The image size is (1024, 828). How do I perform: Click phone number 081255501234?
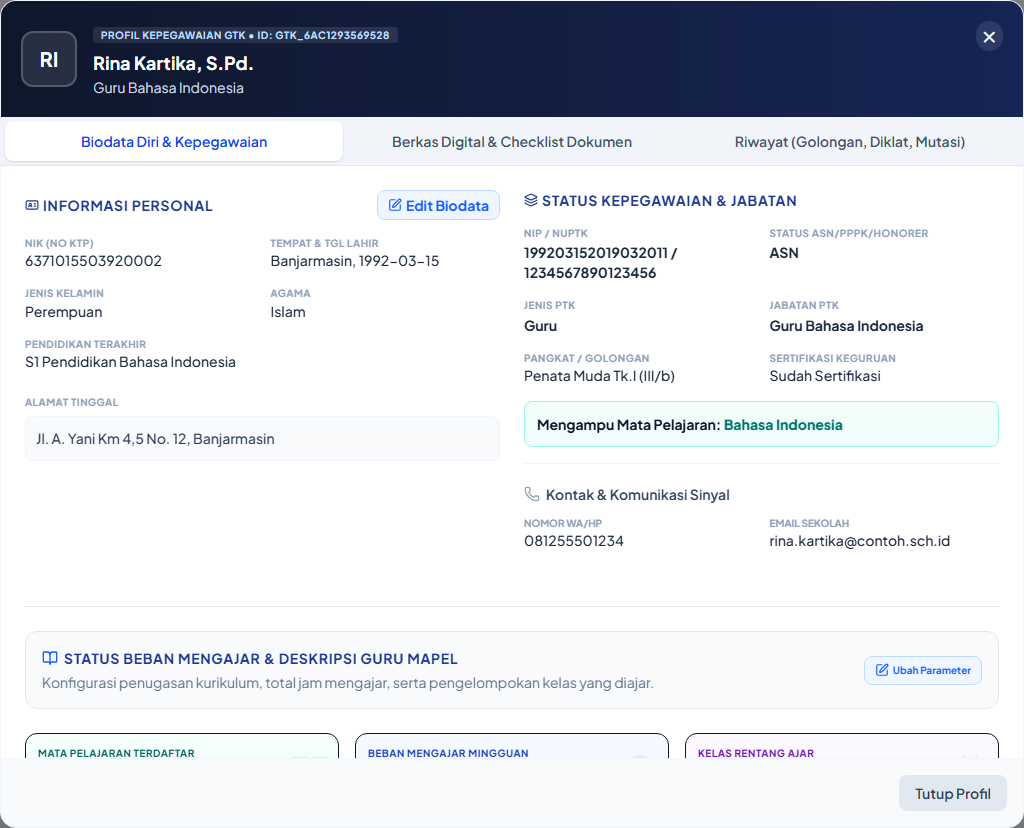(573, 541)
